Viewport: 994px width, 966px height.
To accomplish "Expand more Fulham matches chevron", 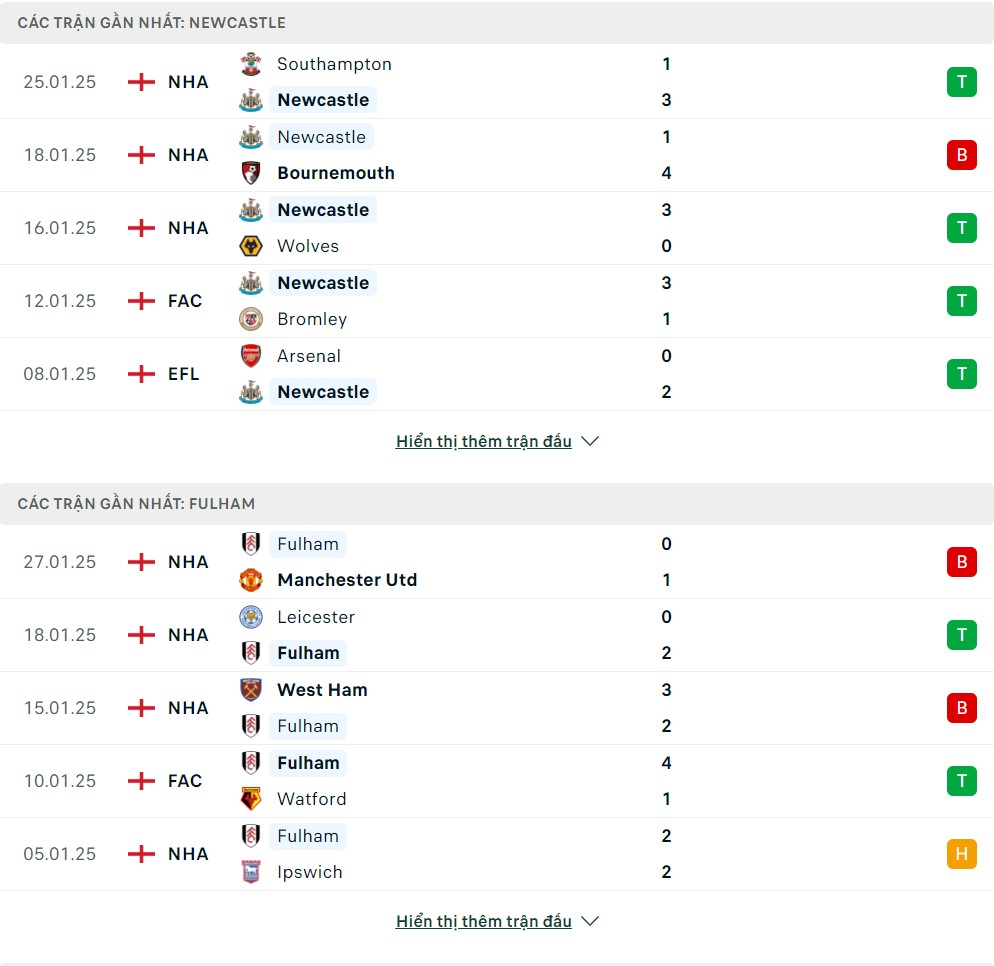I will coord(590,921).
